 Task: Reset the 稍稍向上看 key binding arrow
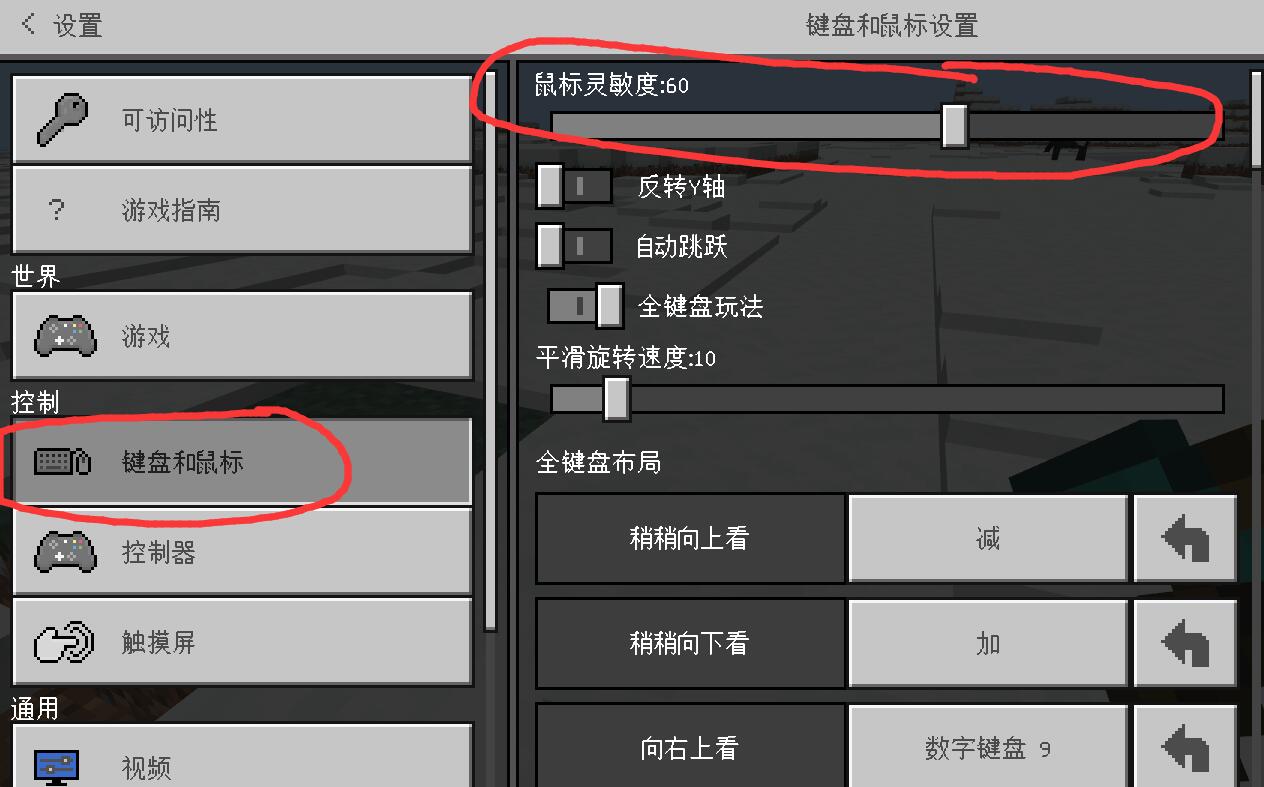(1185, 539)
